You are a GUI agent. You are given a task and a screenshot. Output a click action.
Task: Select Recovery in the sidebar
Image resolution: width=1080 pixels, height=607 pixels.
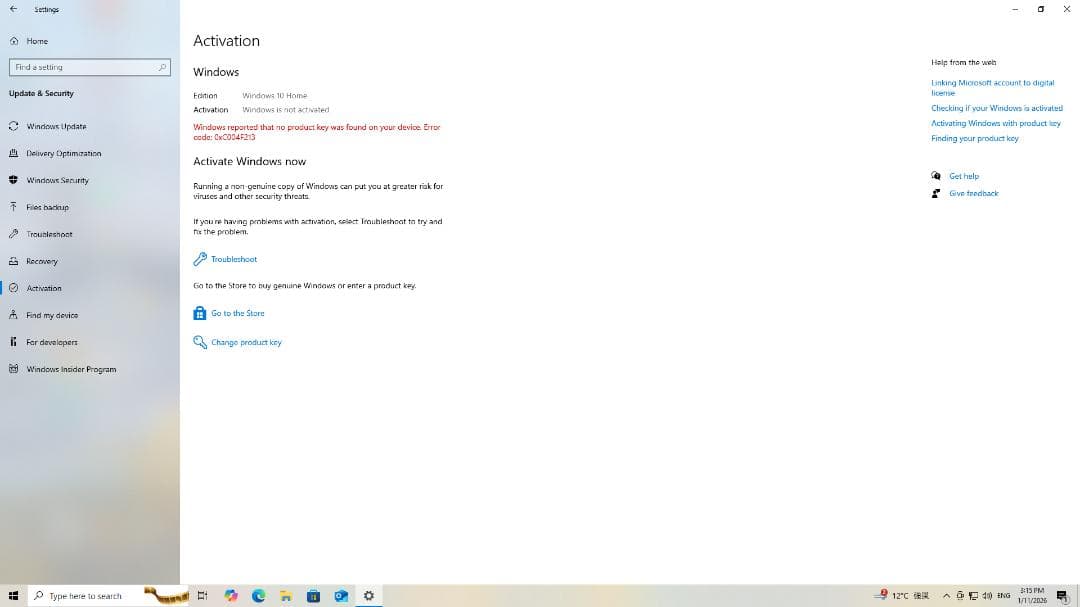tap(42, 261)
